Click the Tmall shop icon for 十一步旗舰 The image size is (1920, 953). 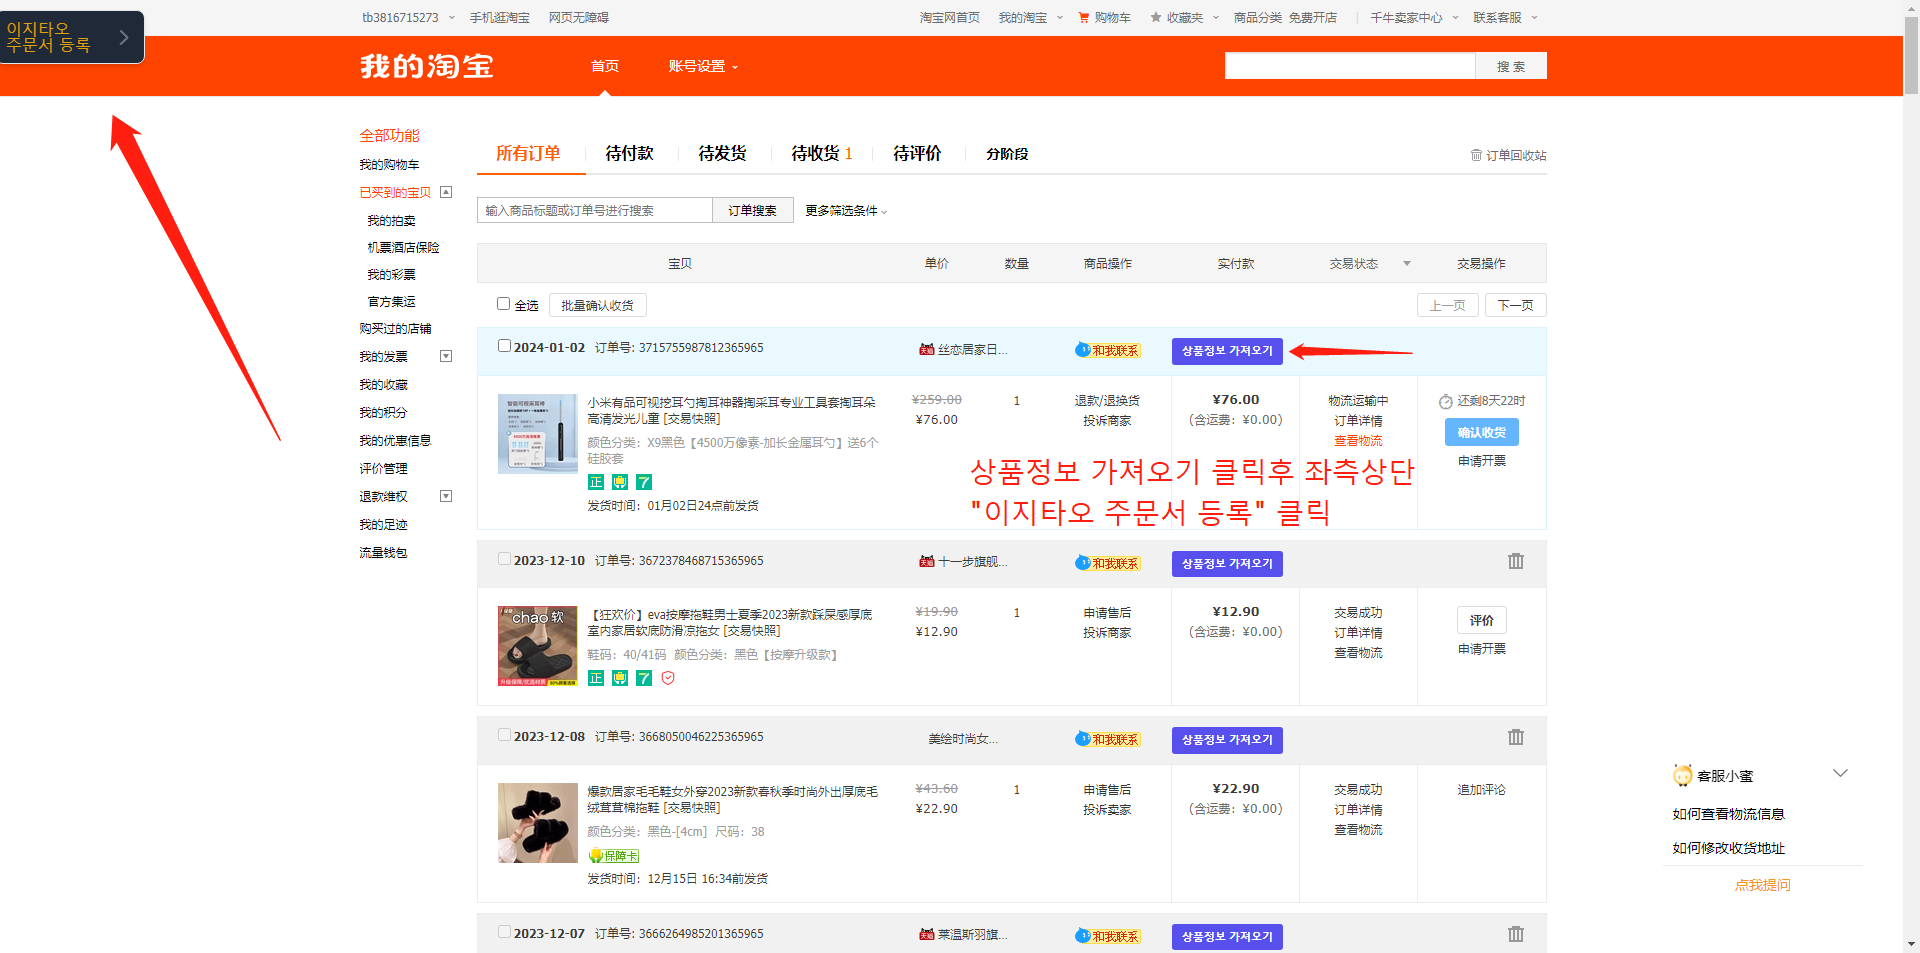pyautogui.click(x=926, y=561)
